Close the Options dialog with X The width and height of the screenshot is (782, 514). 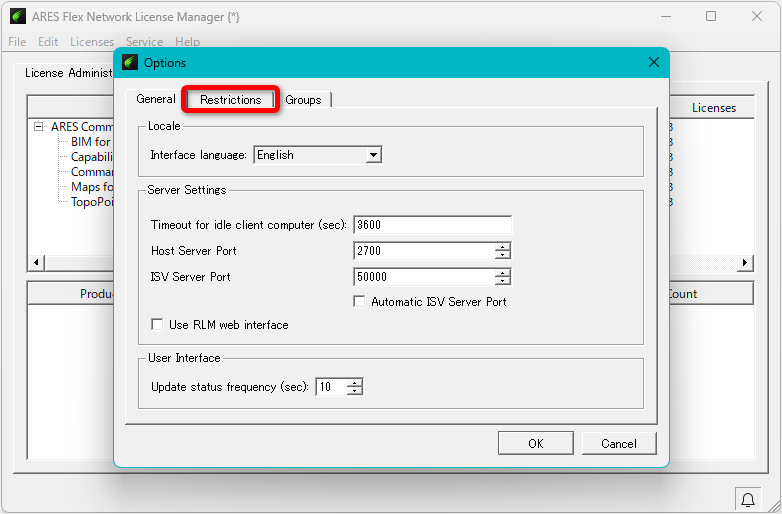coord(654,62)
